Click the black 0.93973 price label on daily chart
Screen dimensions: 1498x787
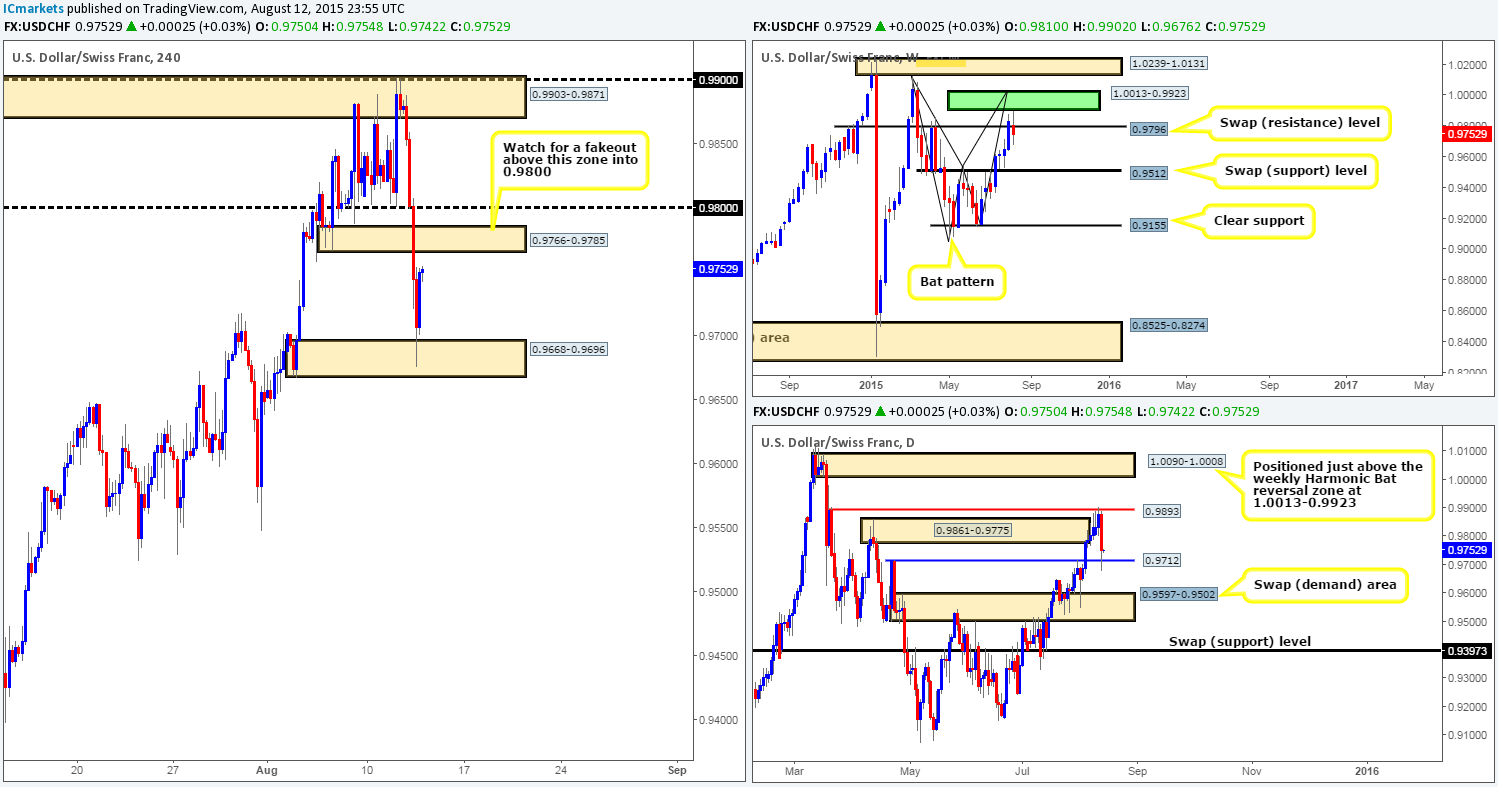pyautogui.click(x=1465, y=651)
